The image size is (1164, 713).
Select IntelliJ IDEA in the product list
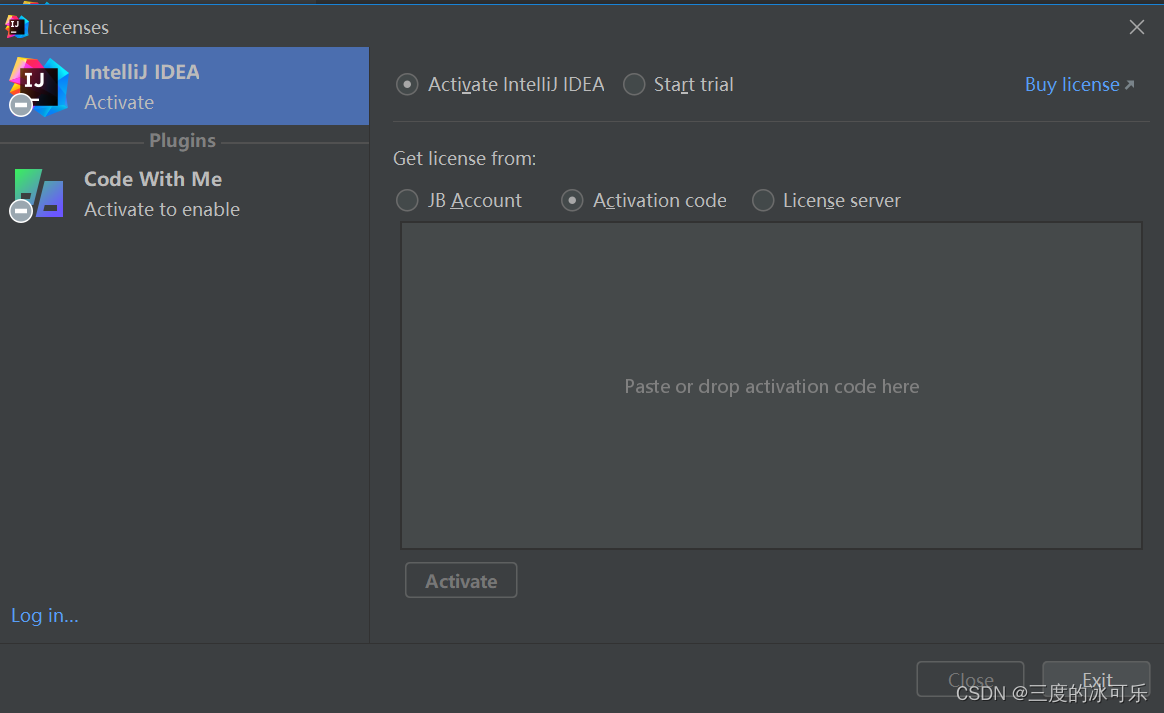[x=184, y=86]
